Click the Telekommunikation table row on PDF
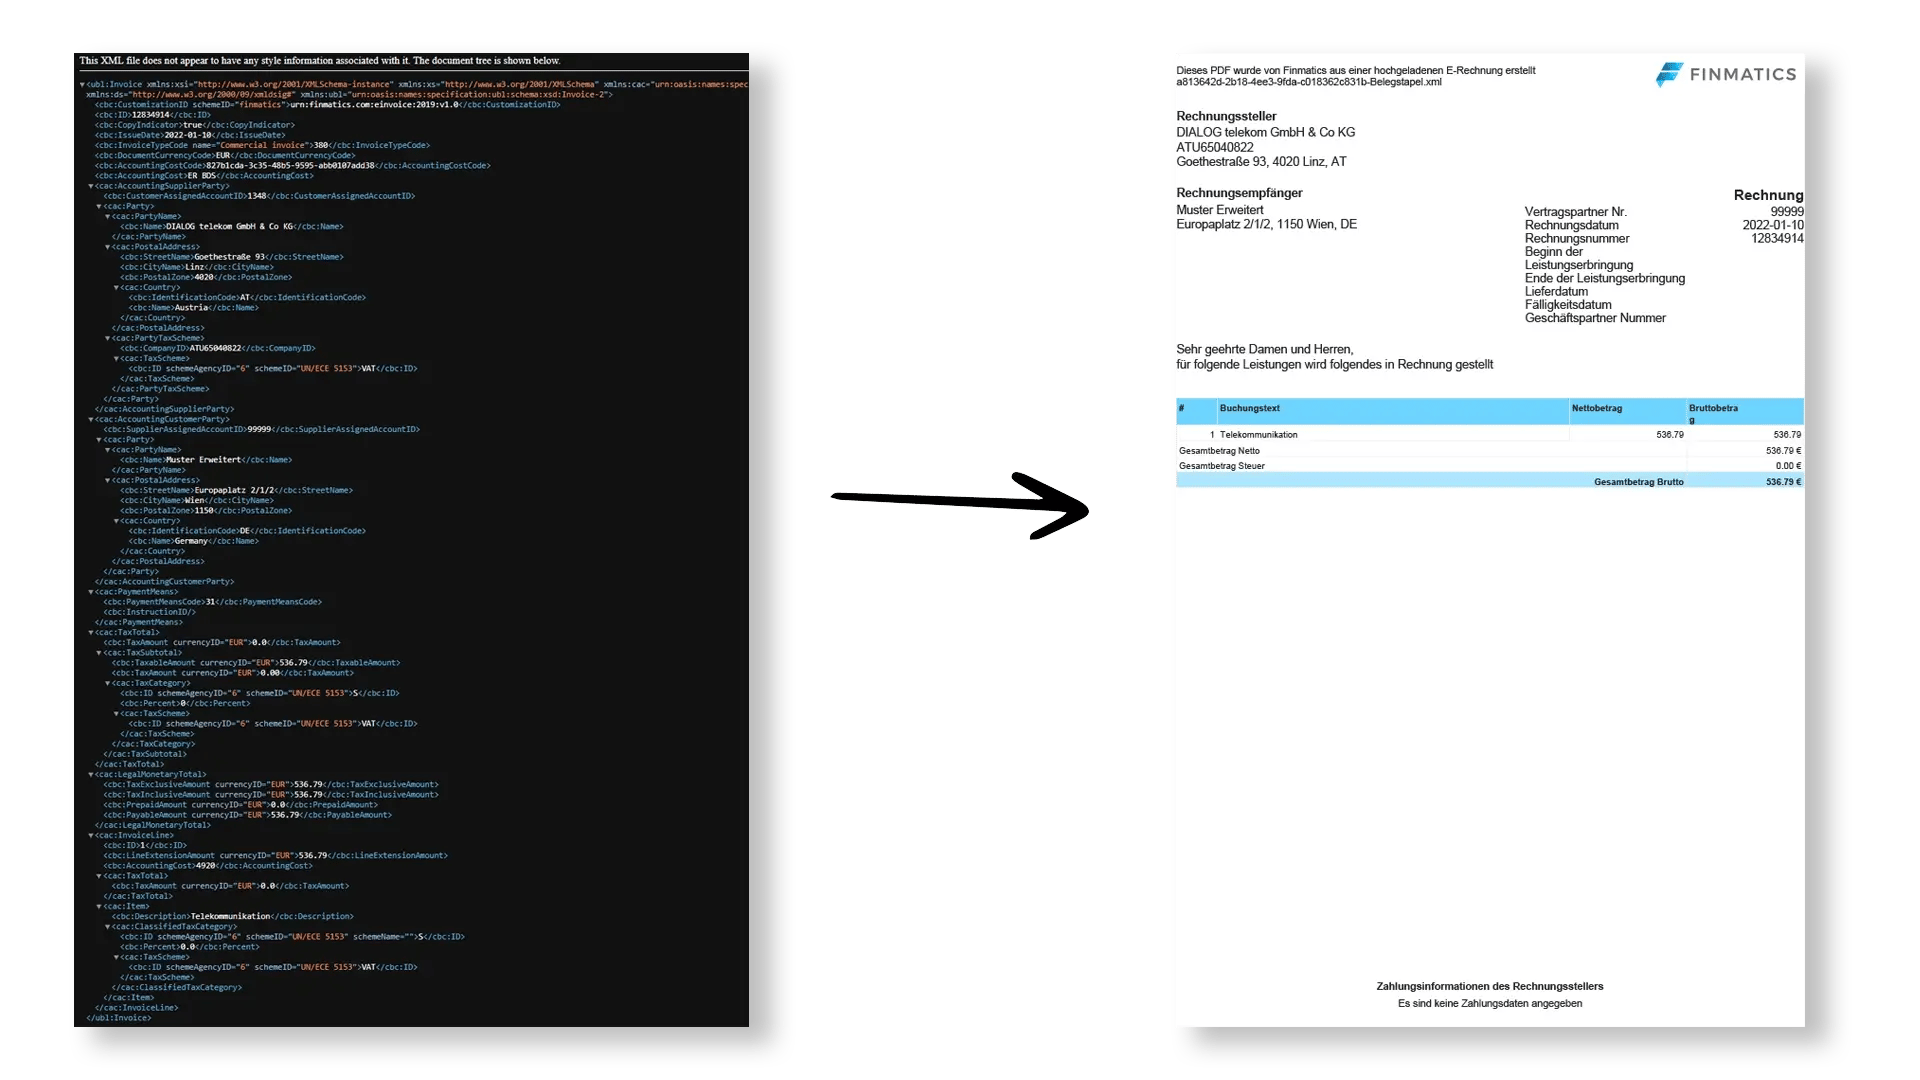The image size is (1920, 1080). click(1490, 435)
